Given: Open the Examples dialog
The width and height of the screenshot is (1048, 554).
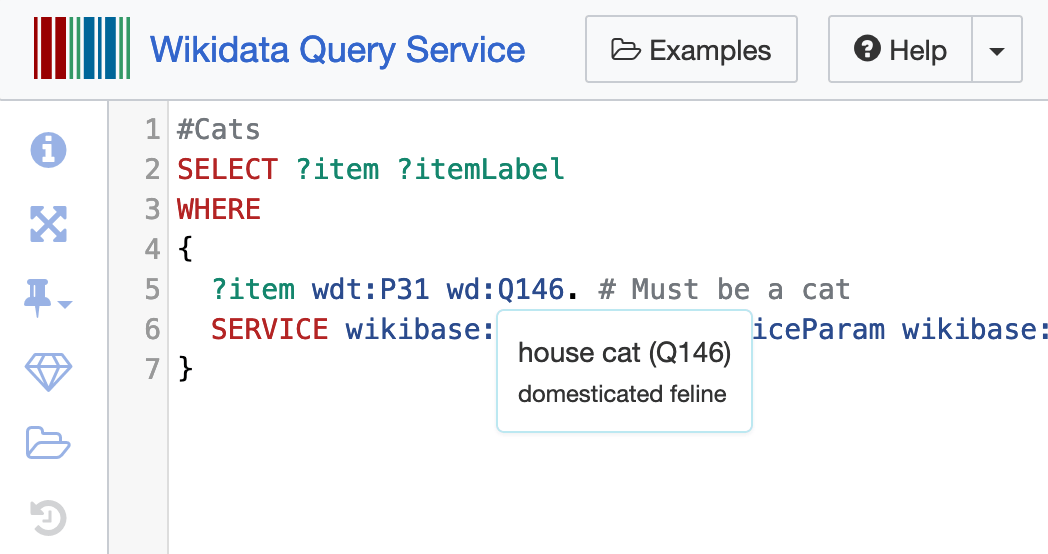Looking at the screenshot, I should tap(691, 49).
